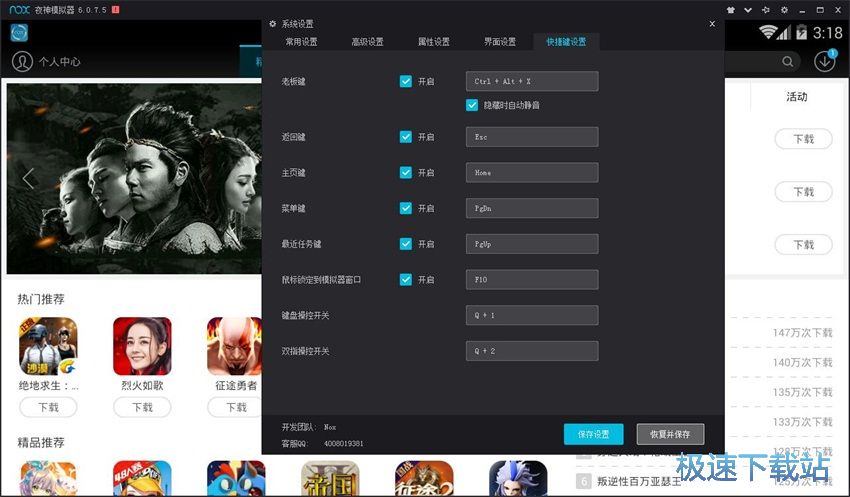The image size is (850, 497).
Task: Click the Q + 2 shortcut field
Action: [x=532, y=351]
